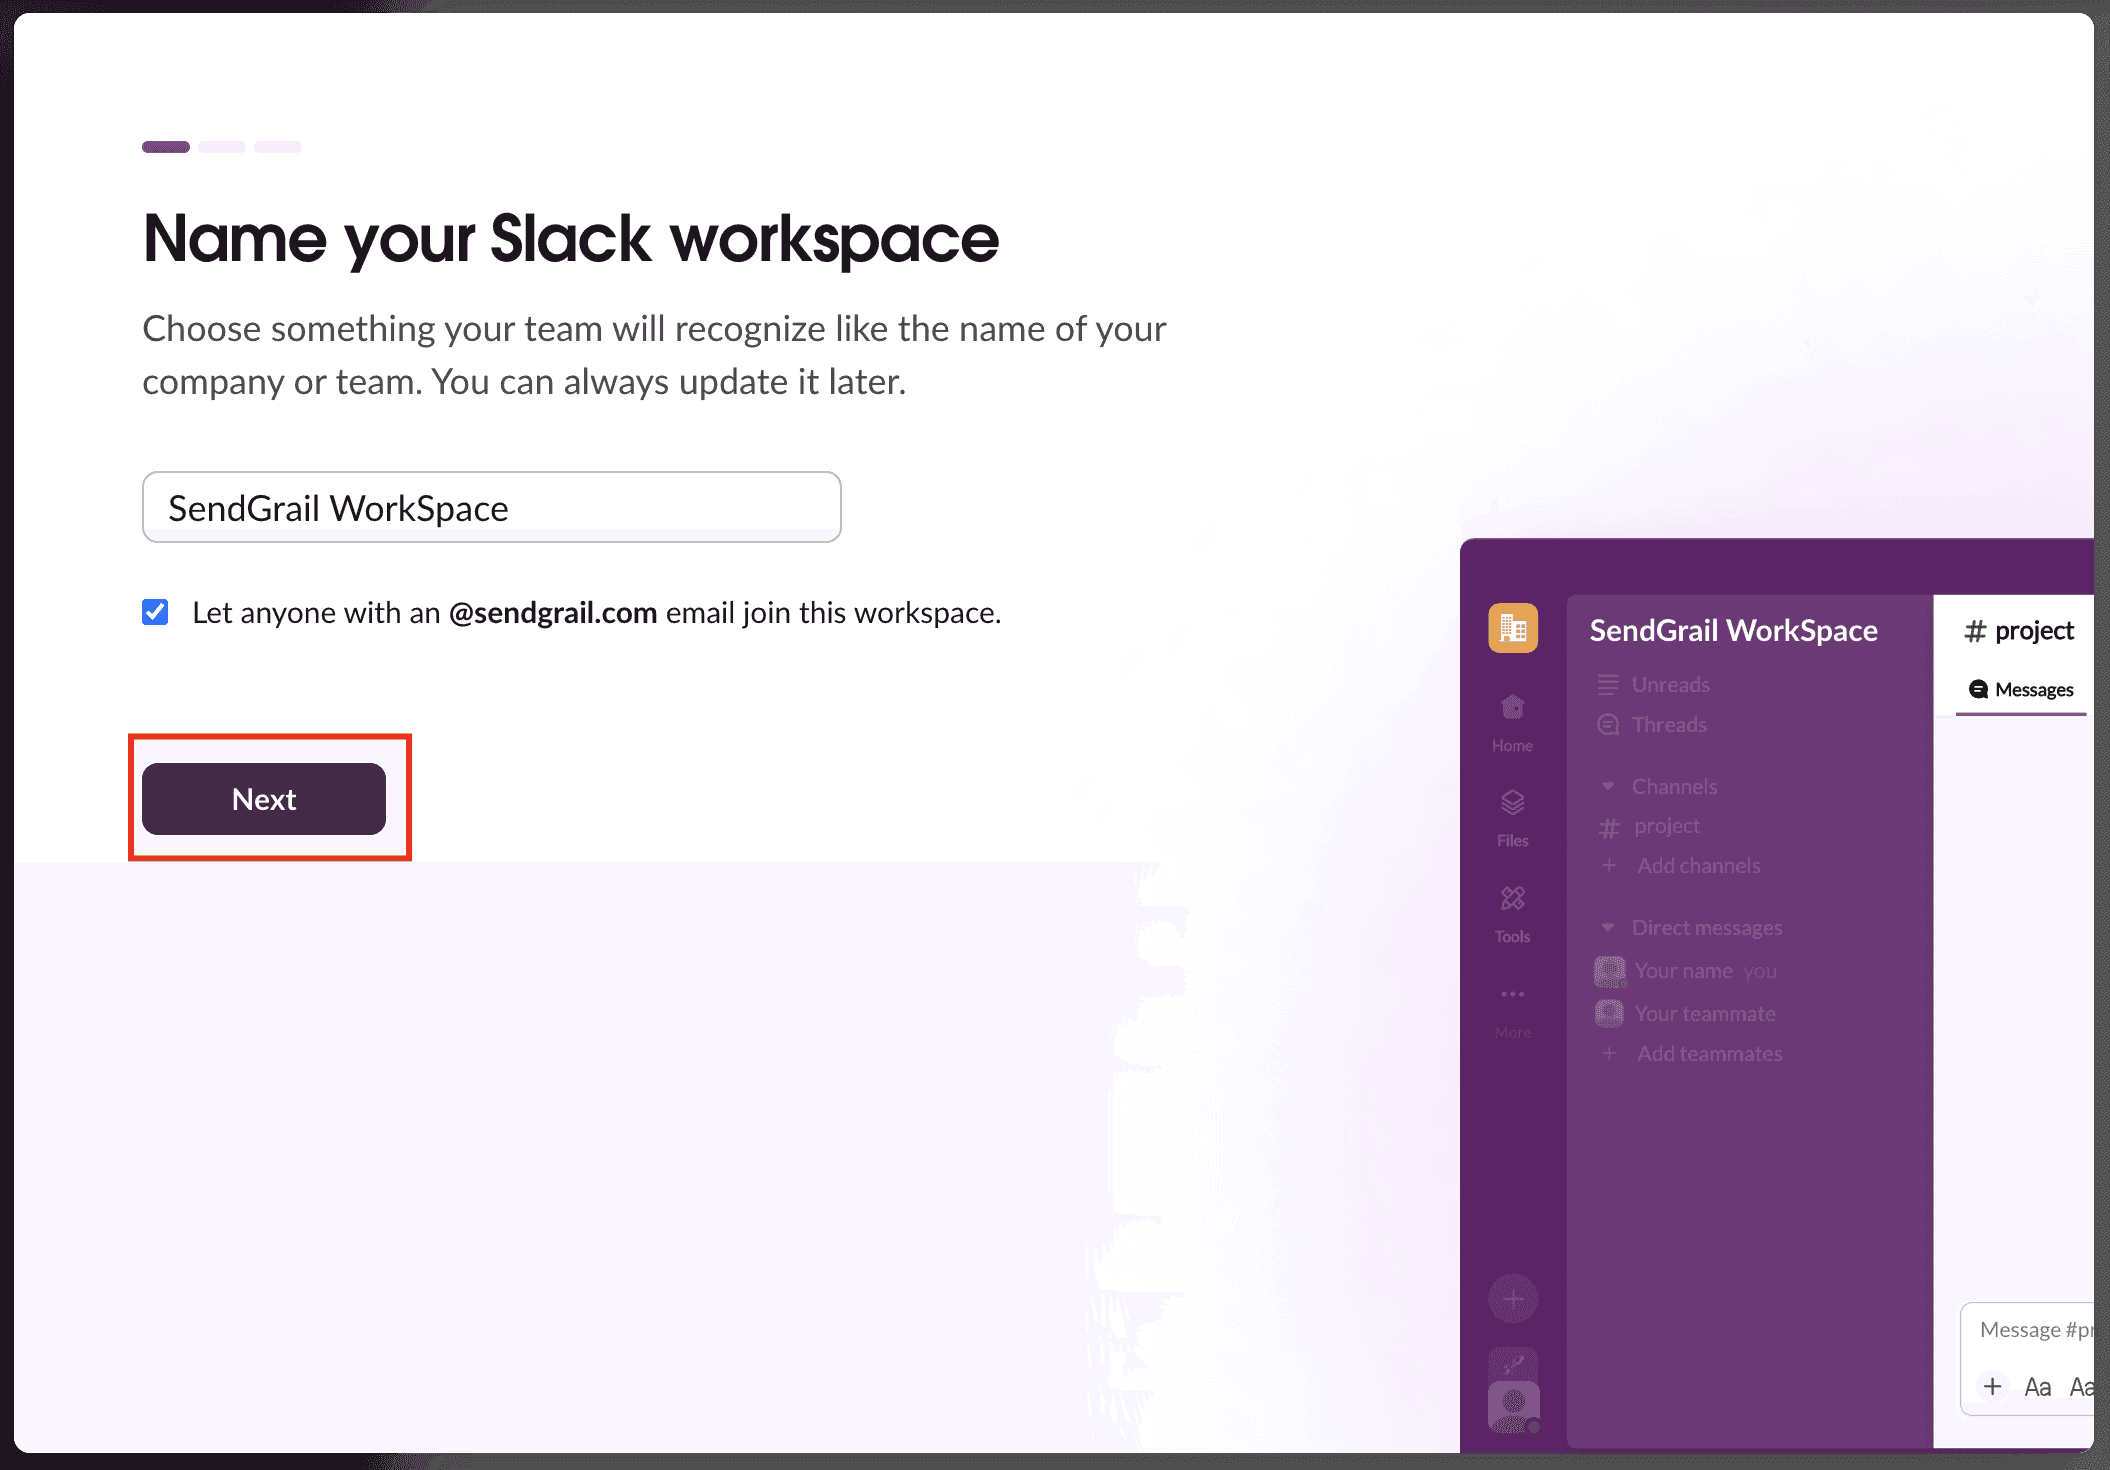
Task: Click the Your teammate avatar thumbnail
Action: [1610, 1013]
